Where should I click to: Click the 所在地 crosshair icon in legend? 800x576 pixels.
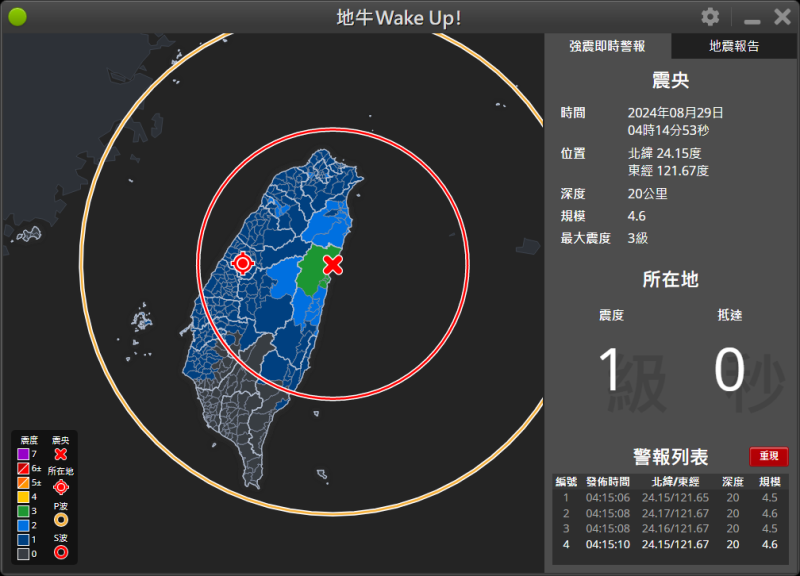click(60, 487)
